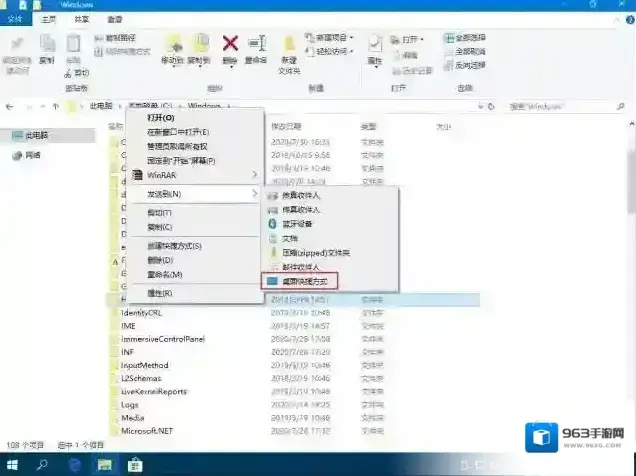The width and height of the screenshot is (636, 476).
Task: Choose 邮件收件人 (Mail recipient) in submenu
Action: pos(330,267)
